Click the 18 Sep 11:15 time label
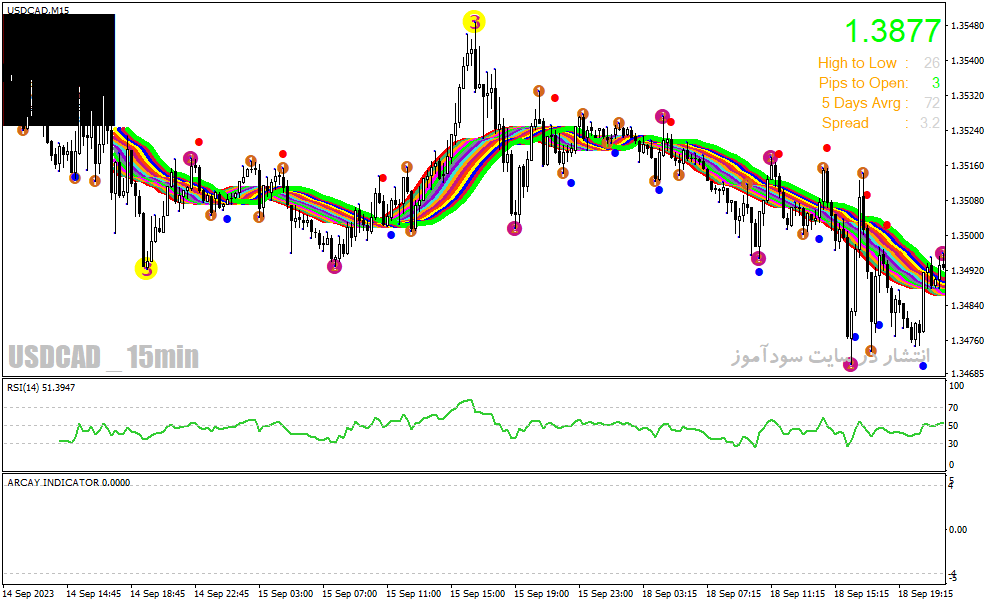This screenshot has height=605, width=991. [798, 594]
